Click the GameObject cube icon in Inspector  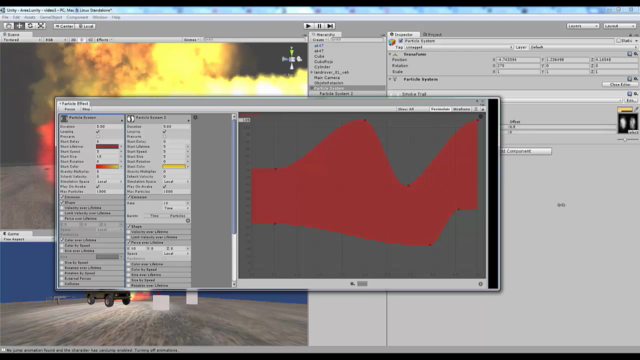click(393, 42)
